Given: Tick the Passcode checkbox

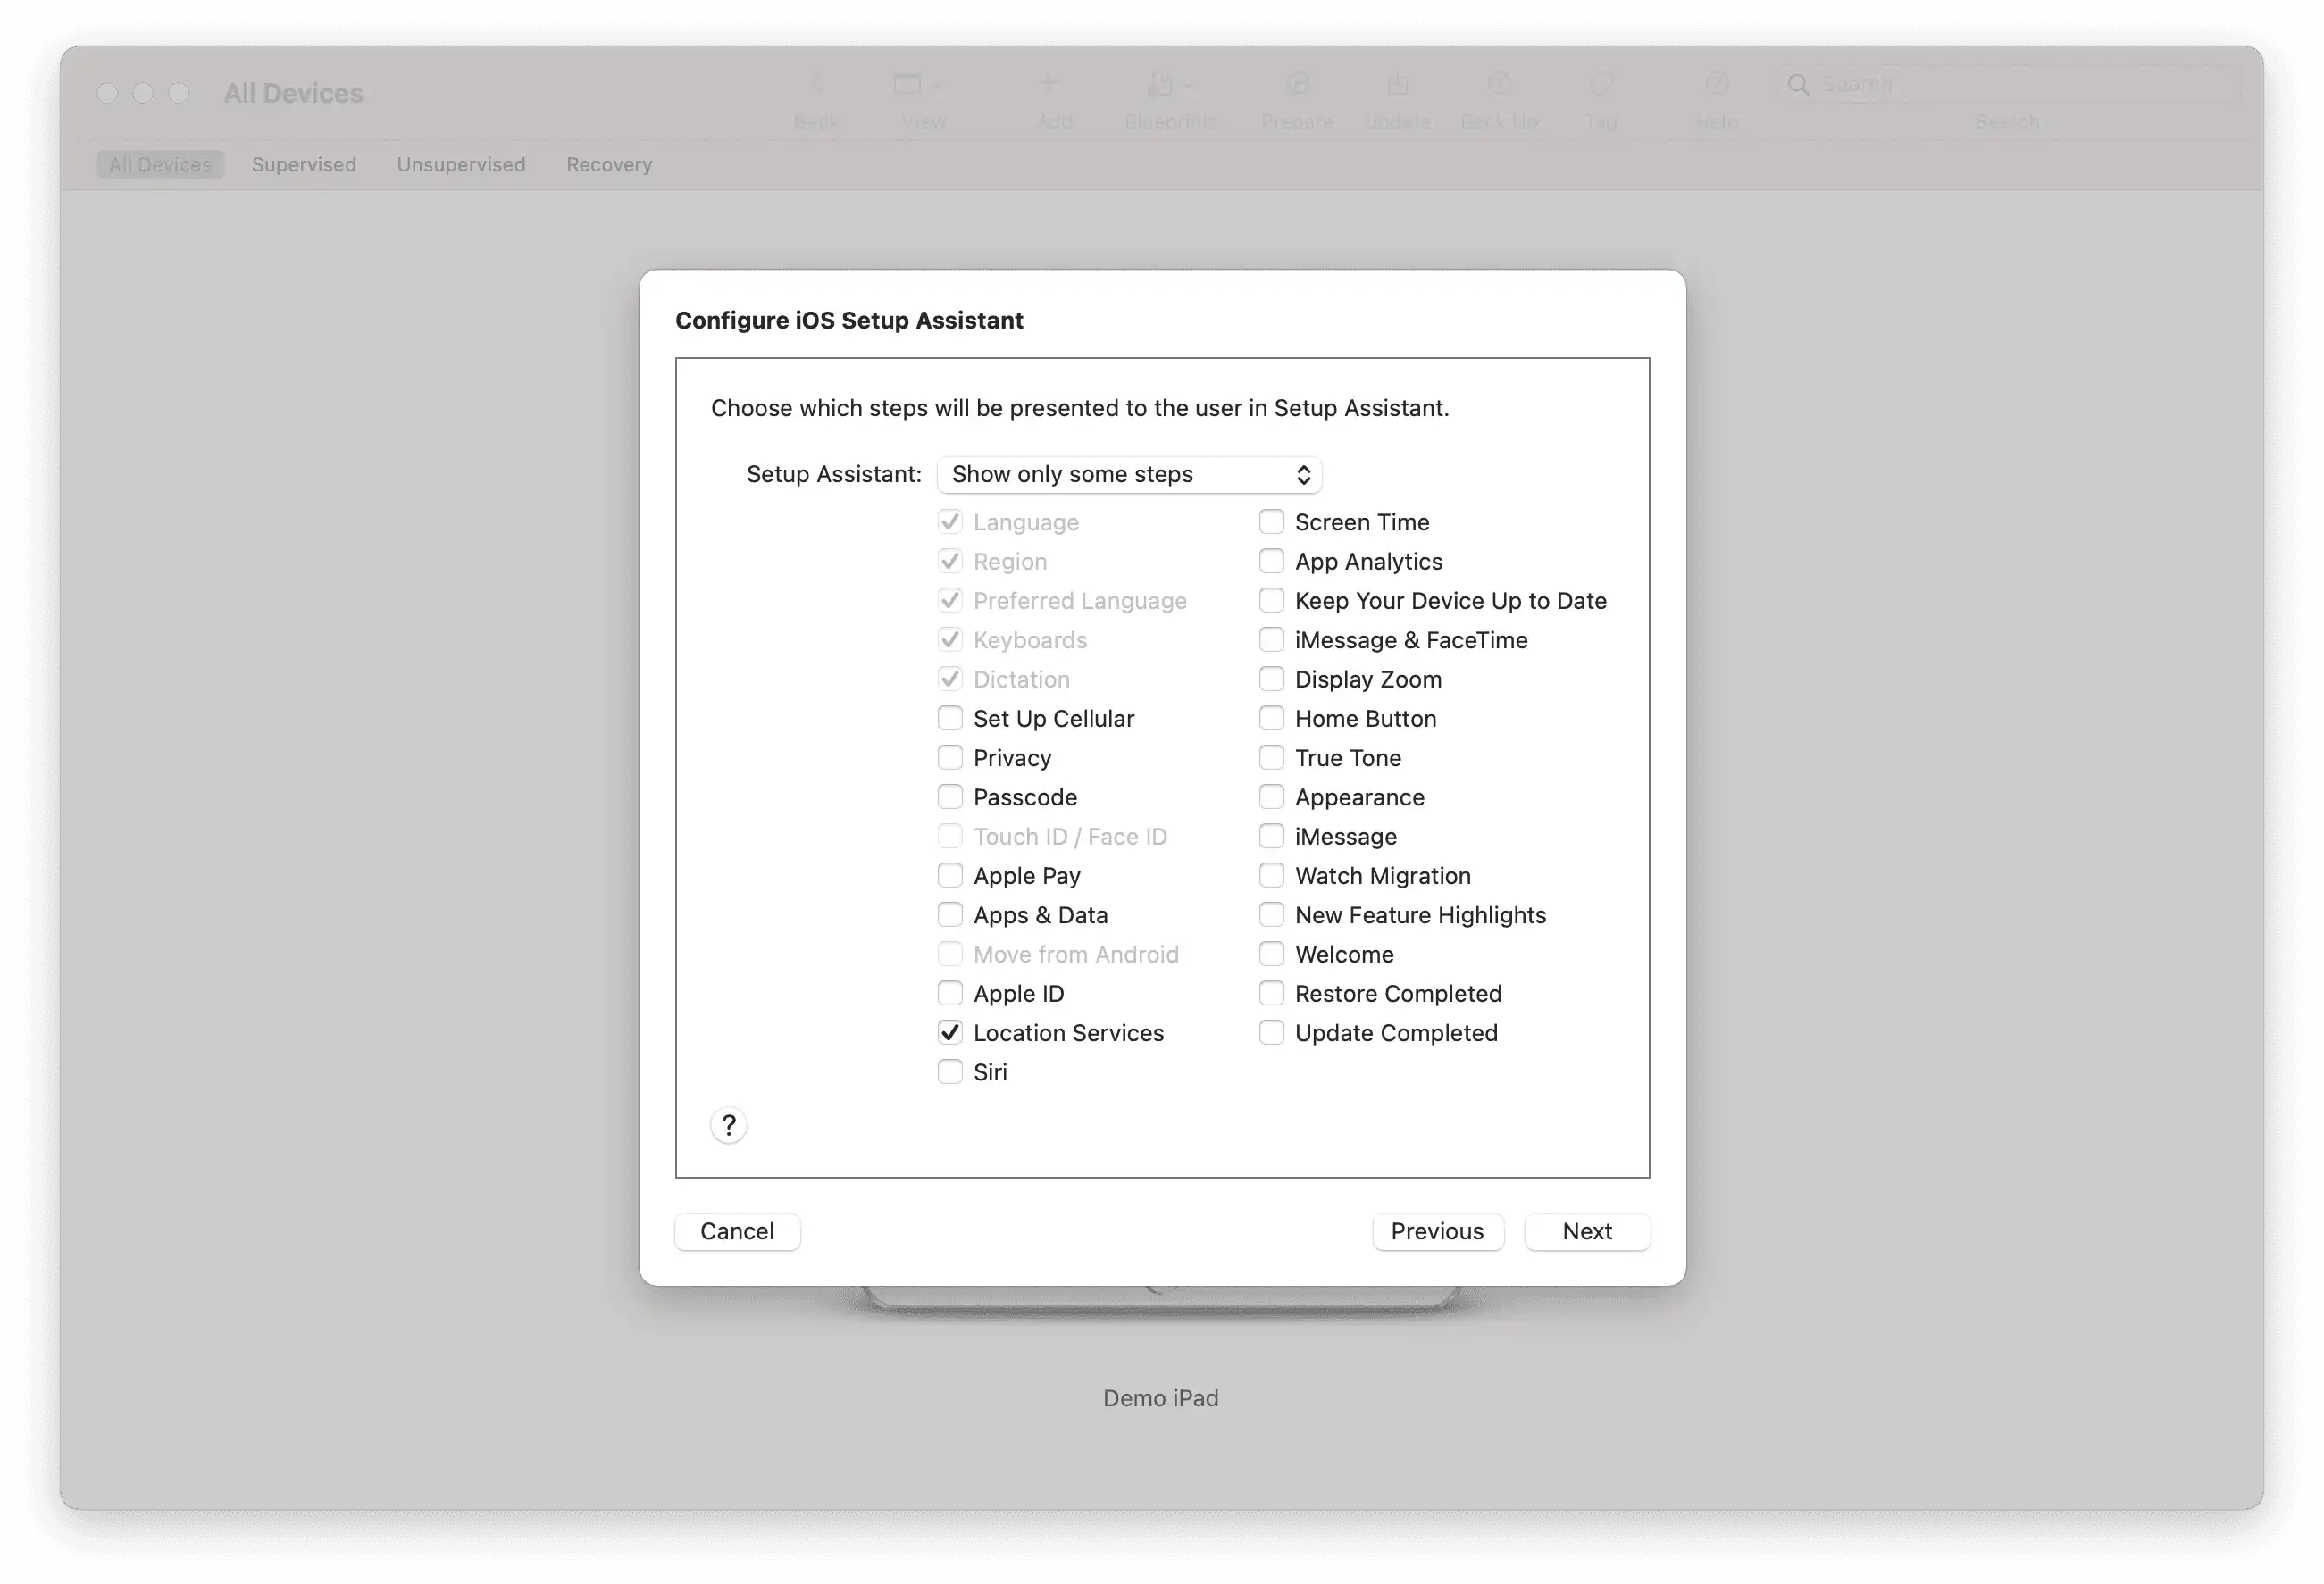Looking at the screenshot, I should click(x=950, y=797).
